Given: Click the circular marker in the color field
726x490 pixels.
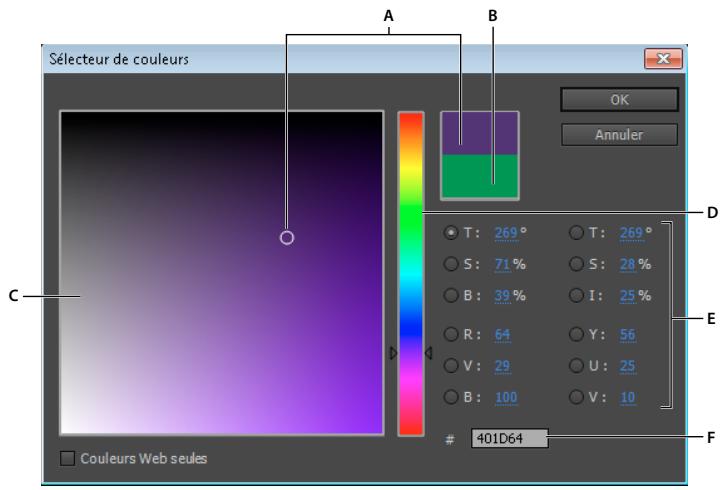Looking at the screenshot, I should (x=287, y=238).
